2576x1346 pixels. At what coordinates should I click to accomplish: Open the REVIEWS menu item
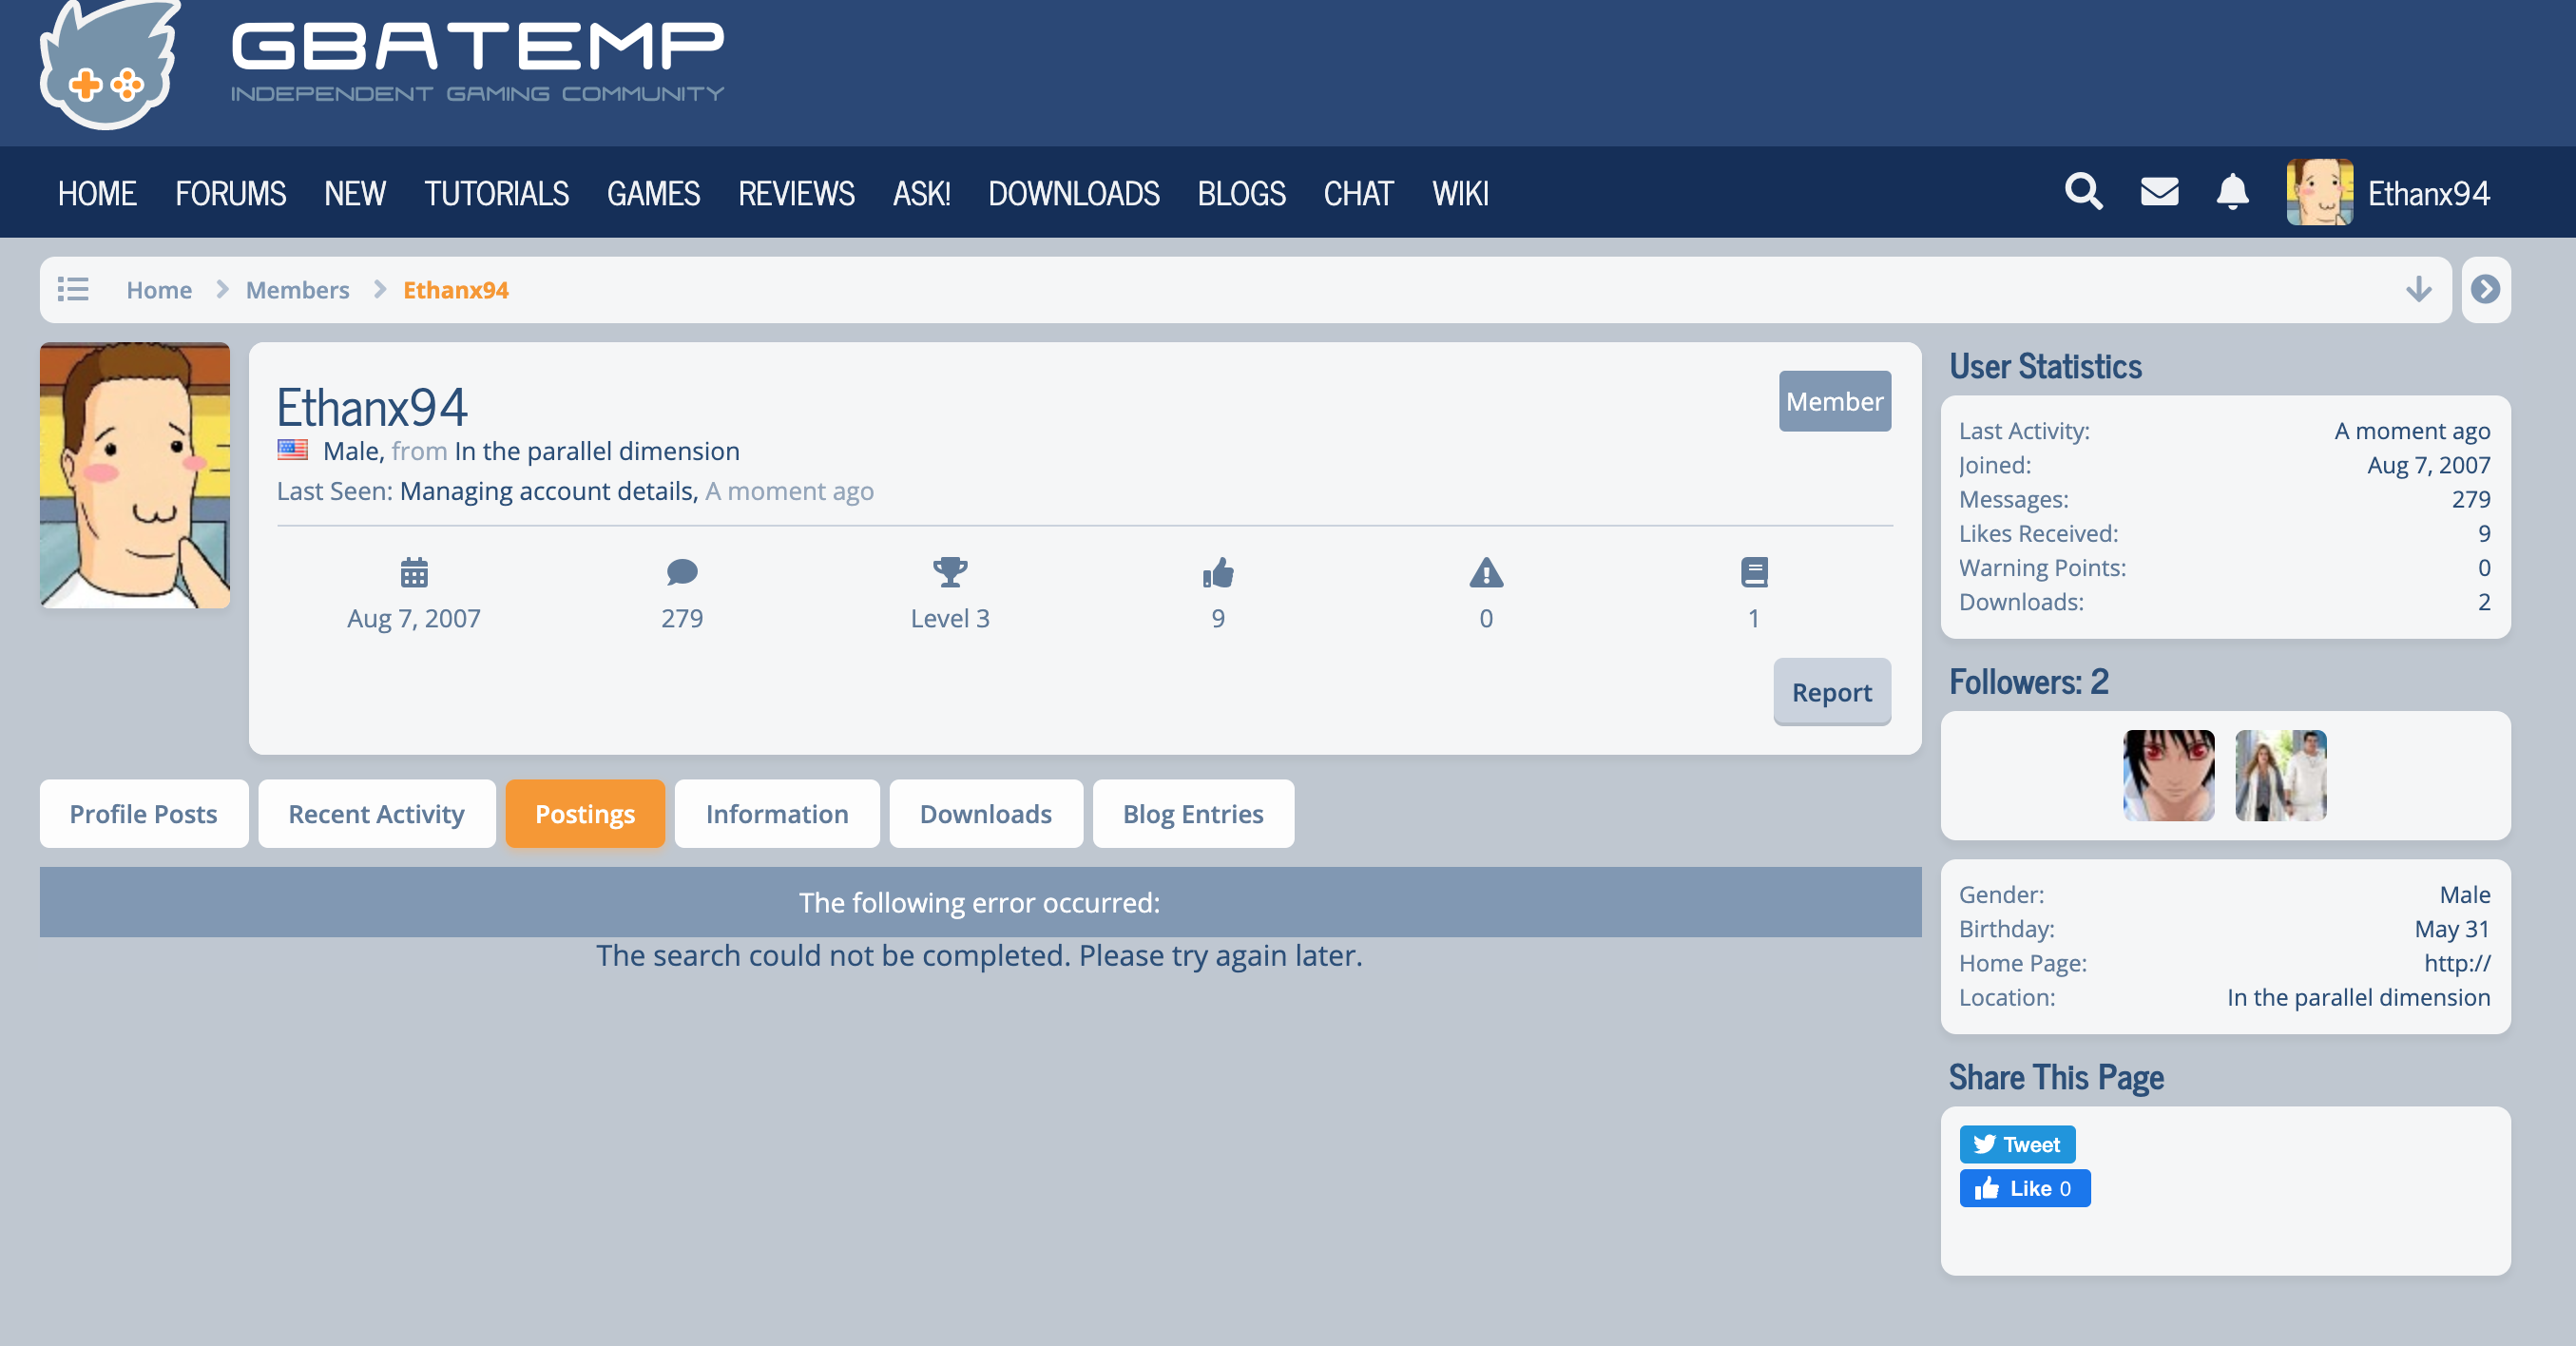tap(797, 193)
